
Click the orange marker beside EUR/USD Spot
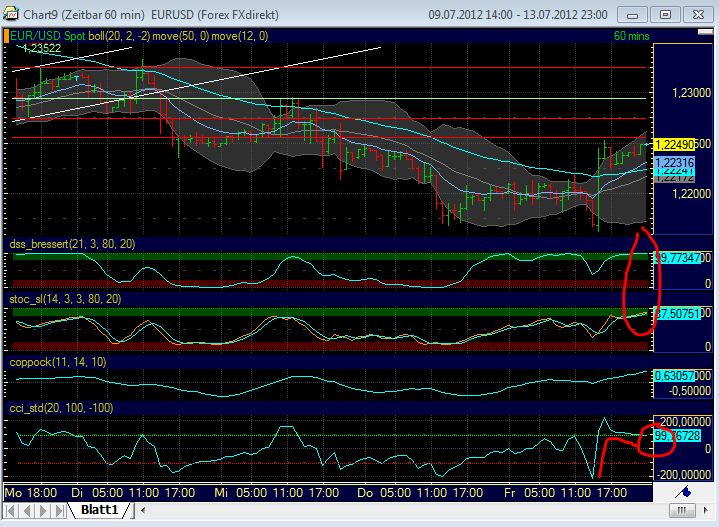6,36
